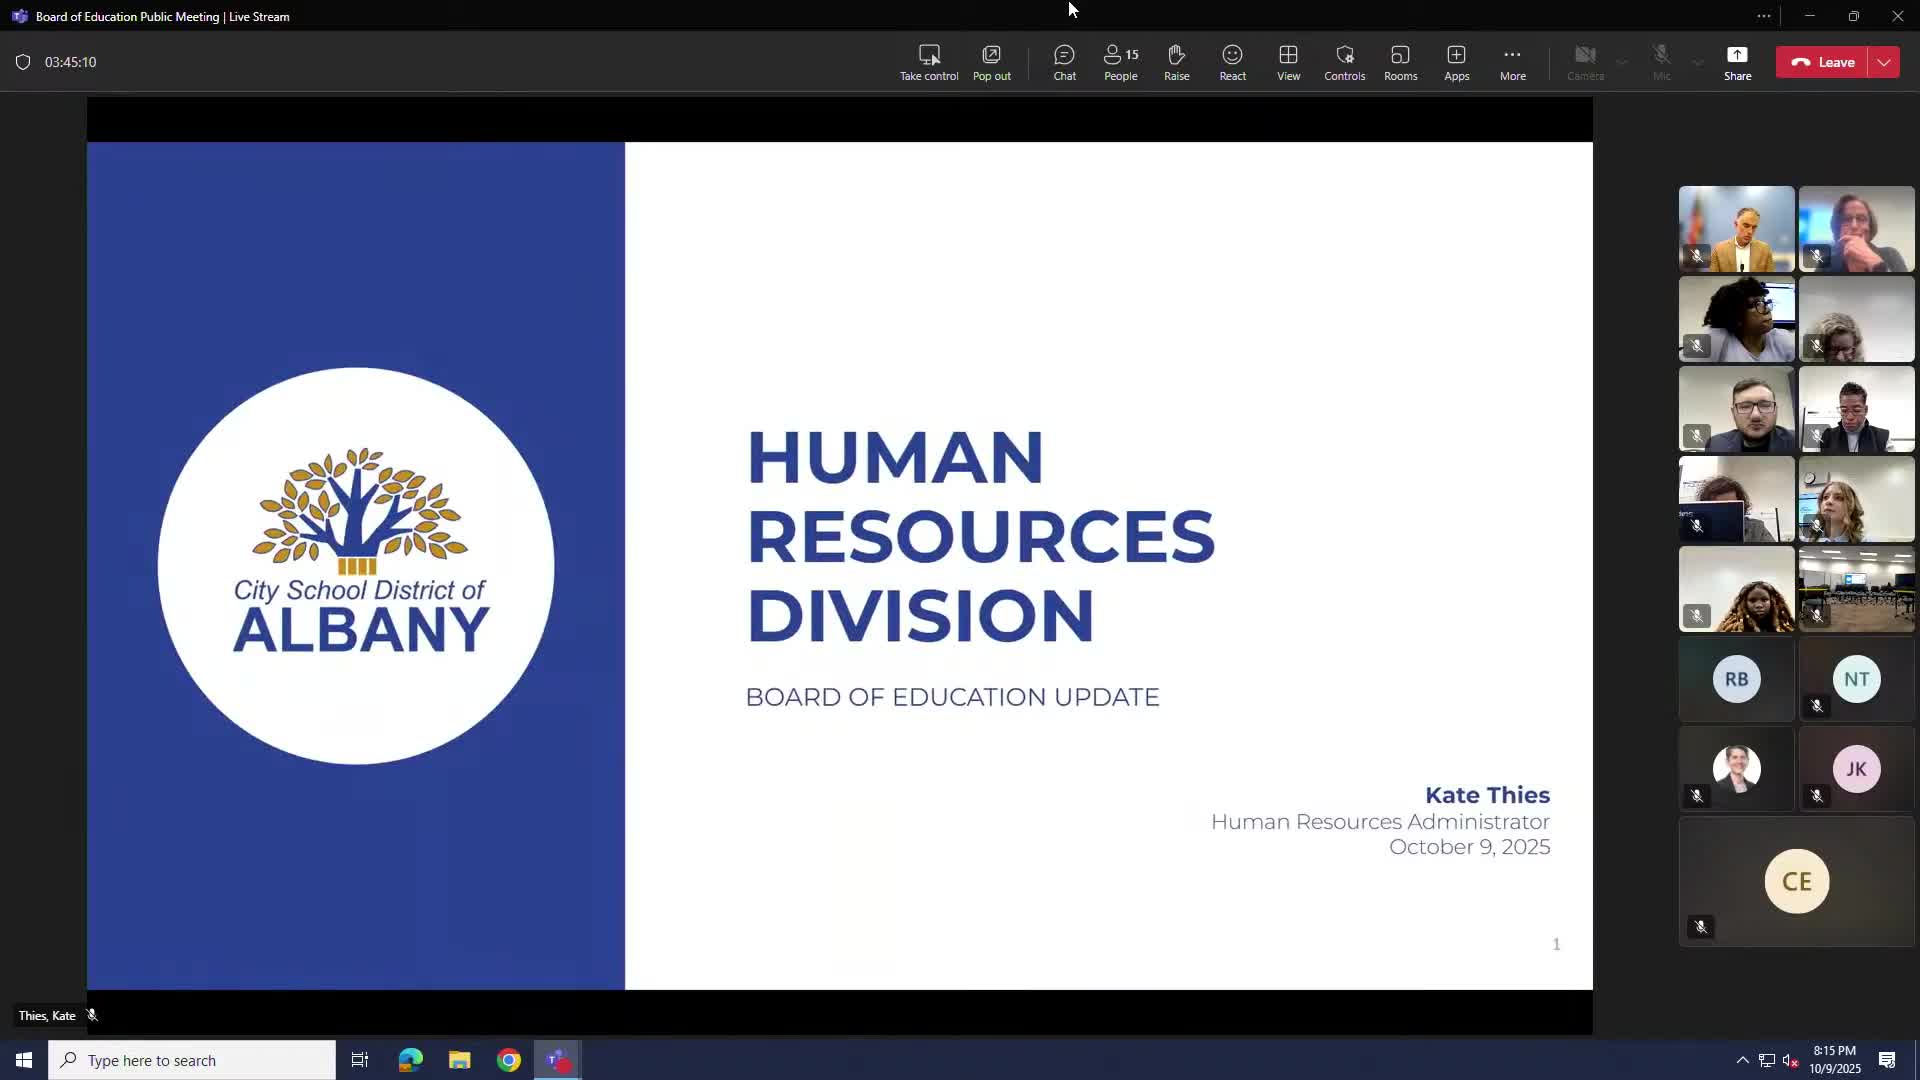Toggle the Camera on
Screen dimensions: 1920x1080
click(x=1585, y=62)
